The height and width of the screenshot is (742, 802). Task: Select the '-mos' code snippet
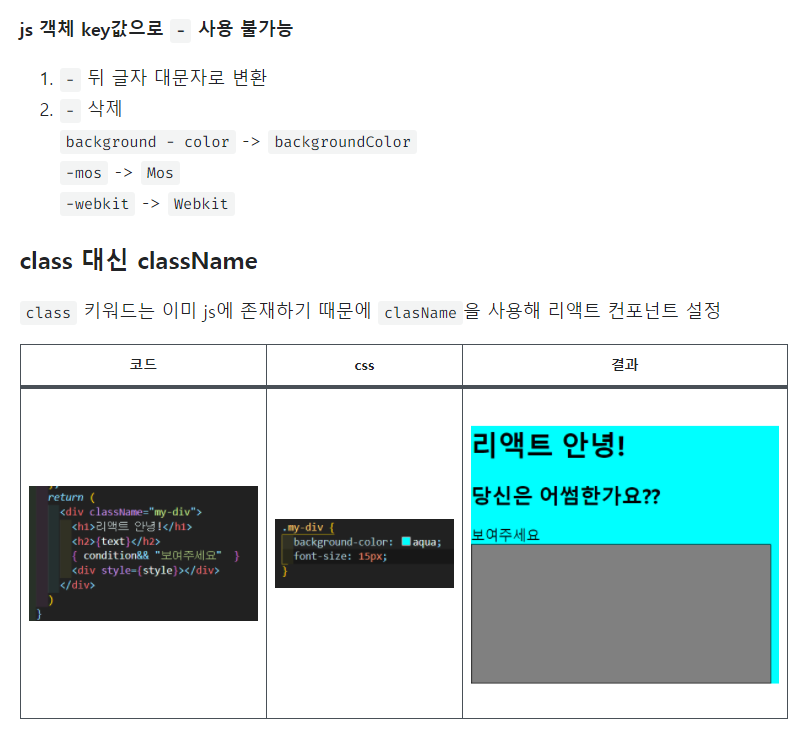point(84,173)
